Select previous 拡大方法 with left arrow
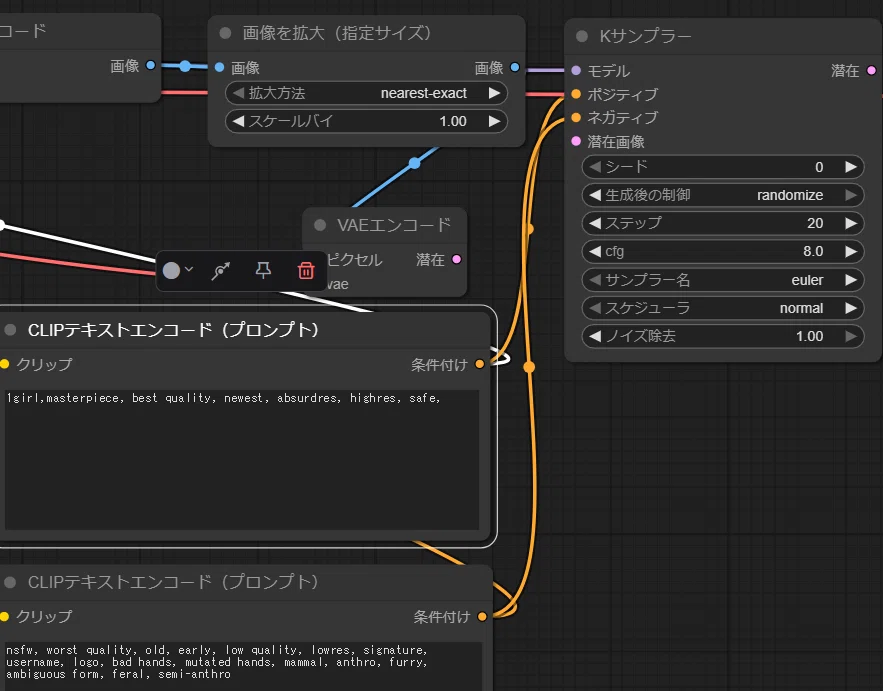 pyautogui.click(x=238, y=93)
